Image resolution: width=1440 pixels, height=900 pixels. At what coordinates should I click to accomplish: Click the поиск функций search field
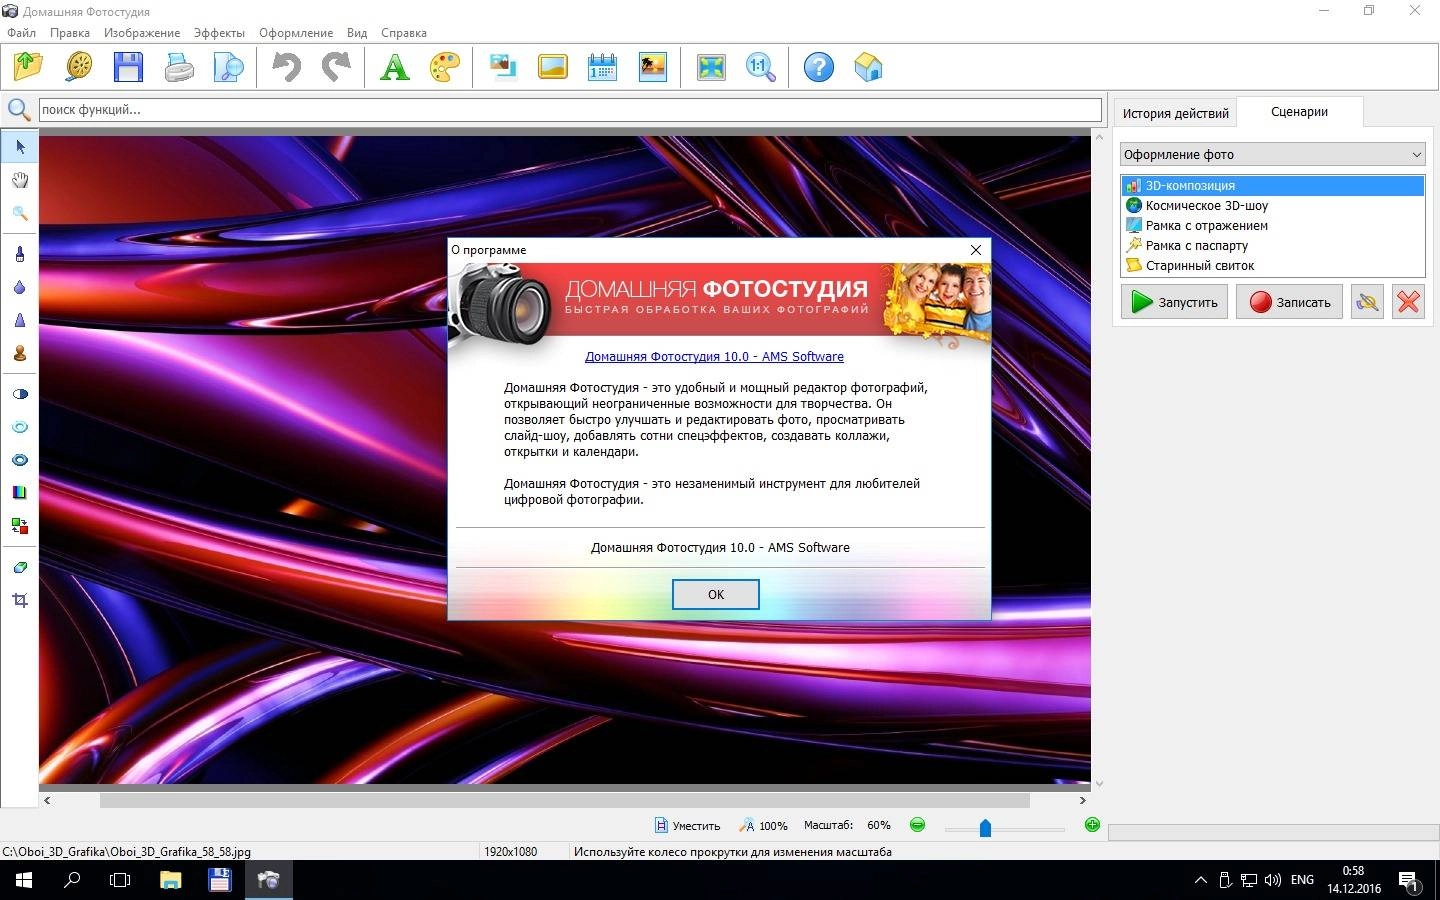[570, 110]
